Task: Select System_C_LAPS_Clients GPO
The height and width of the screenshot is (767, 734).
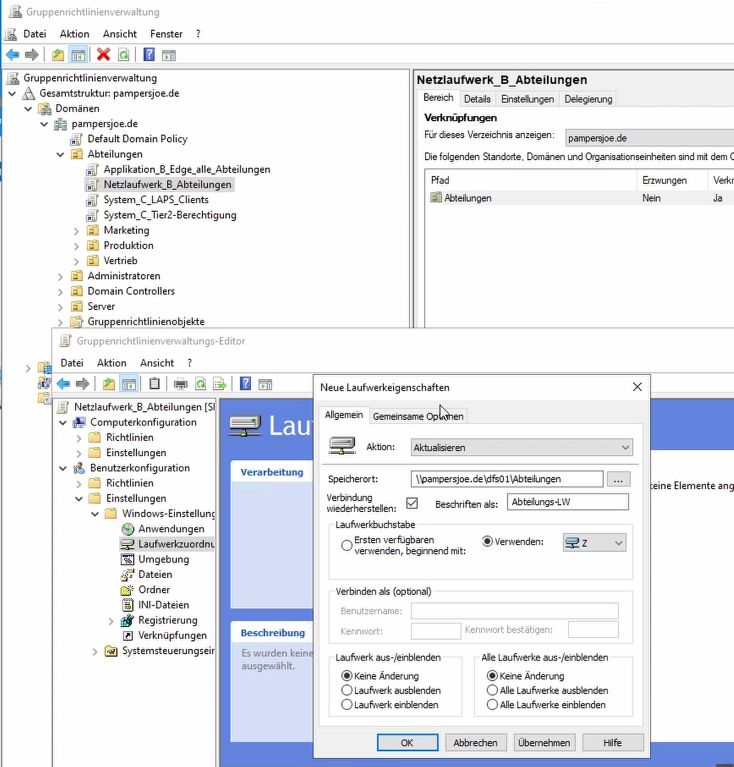Action: [156, 200]
